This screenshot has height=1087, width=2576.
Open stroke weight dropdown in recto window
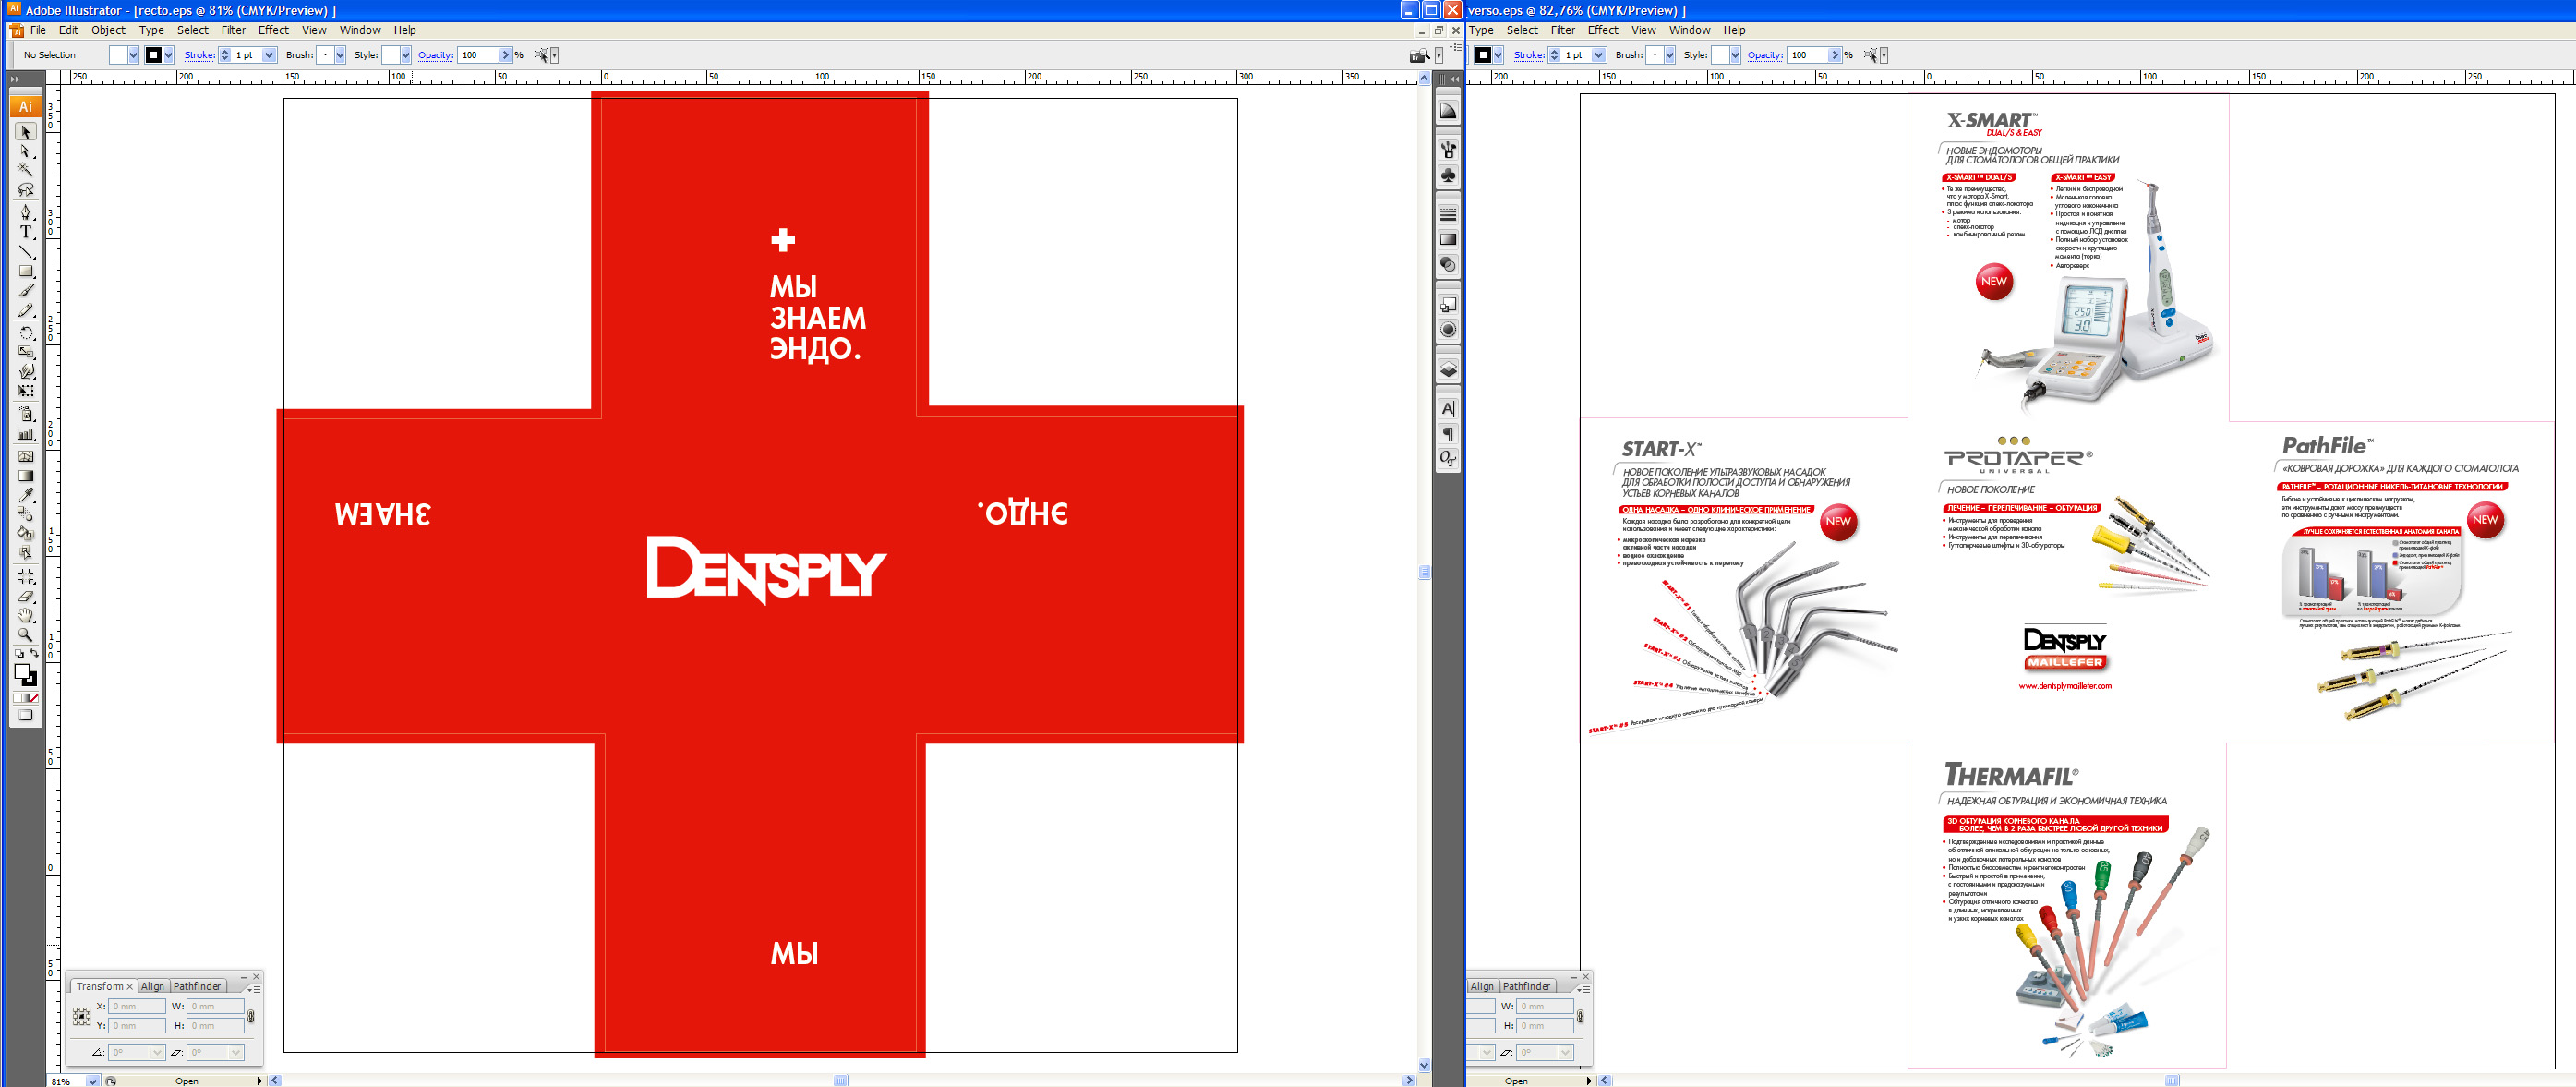coord(269,55)
